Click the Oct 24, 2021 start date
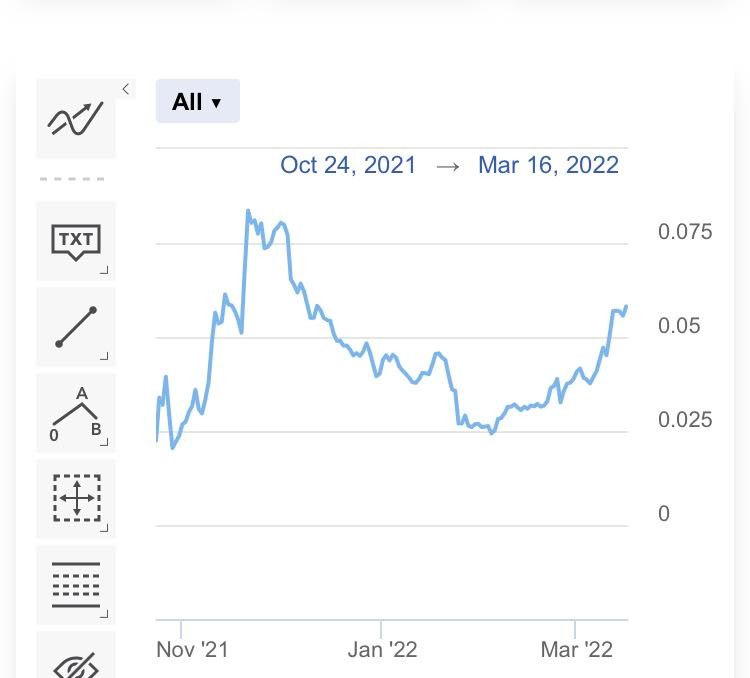 348,165
